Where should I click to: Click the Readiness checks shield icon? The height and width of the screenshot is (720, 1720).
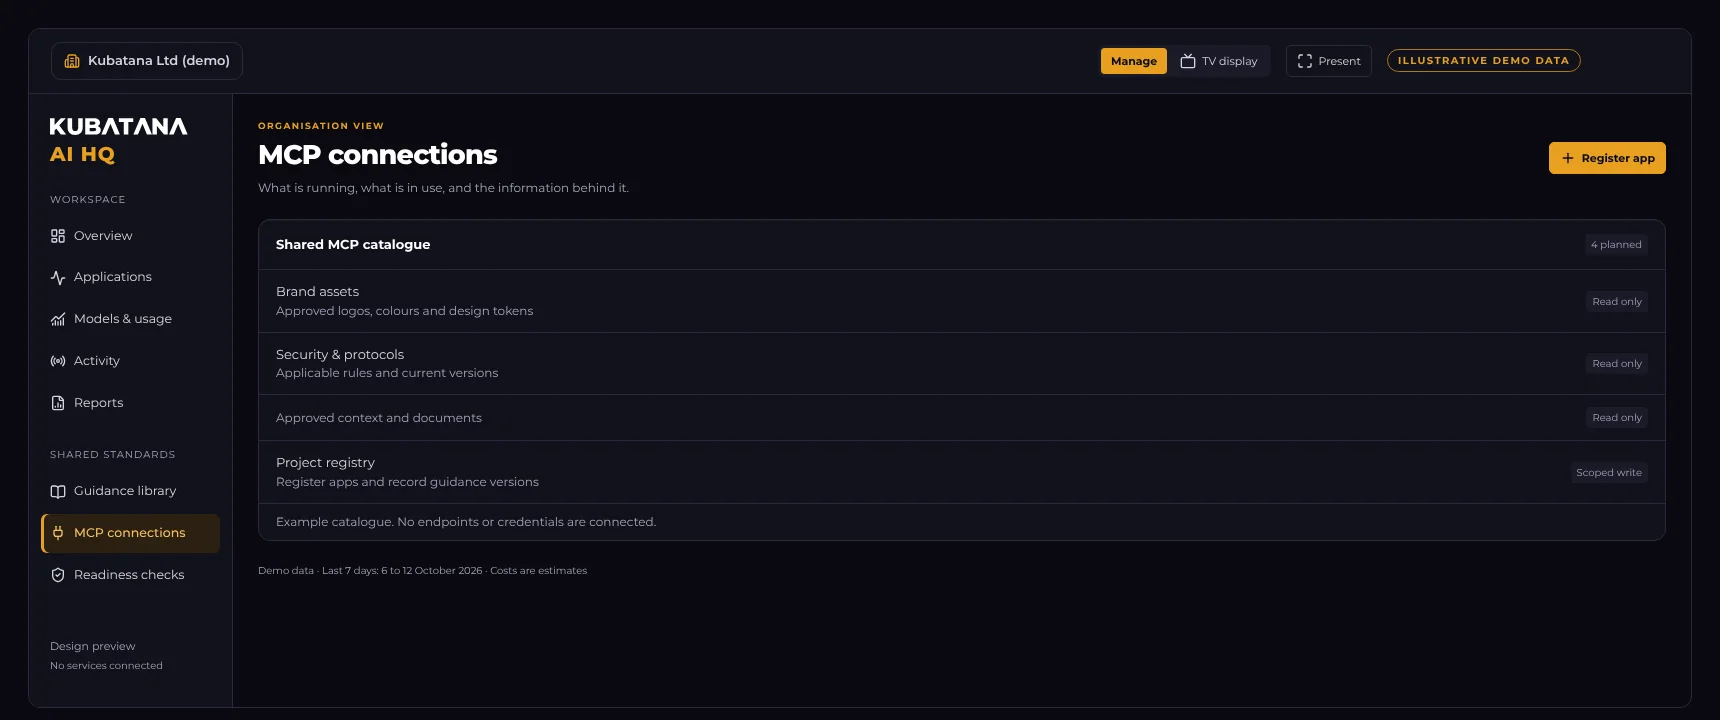pos(58,575)
